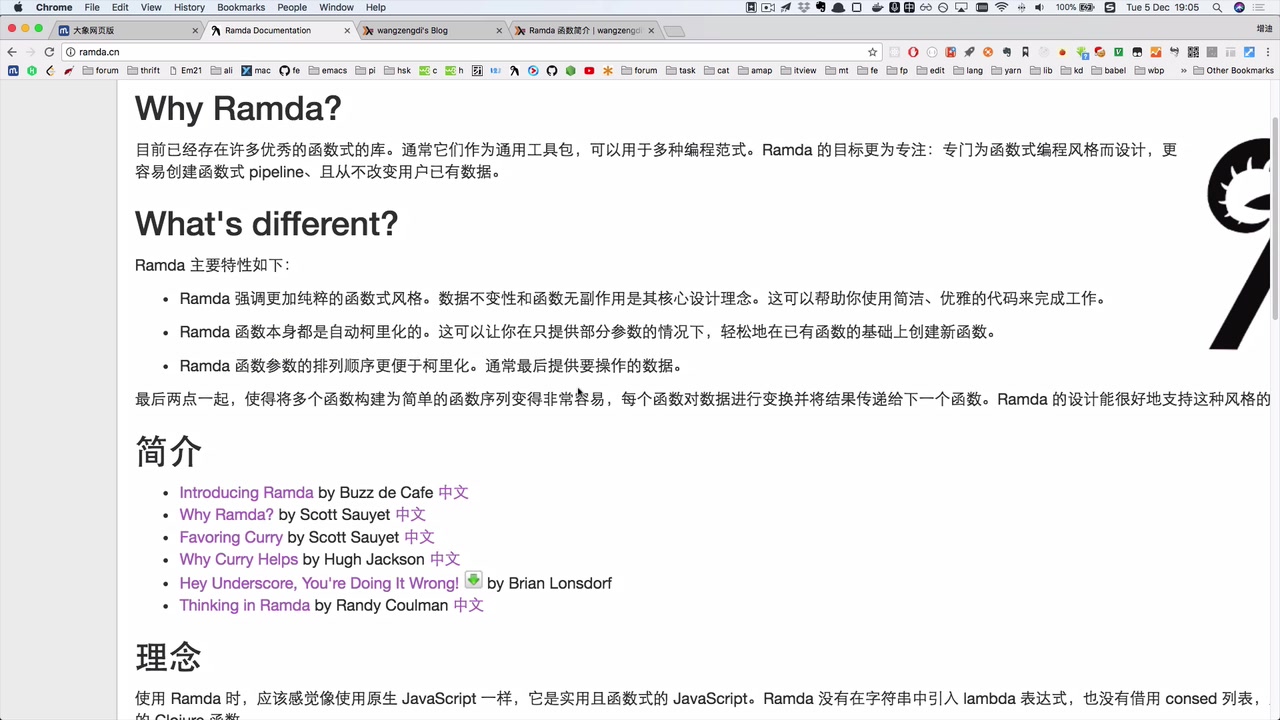Open the green H bookmark icon
This screenshot has height=720, width=1280.
(32, 71)
